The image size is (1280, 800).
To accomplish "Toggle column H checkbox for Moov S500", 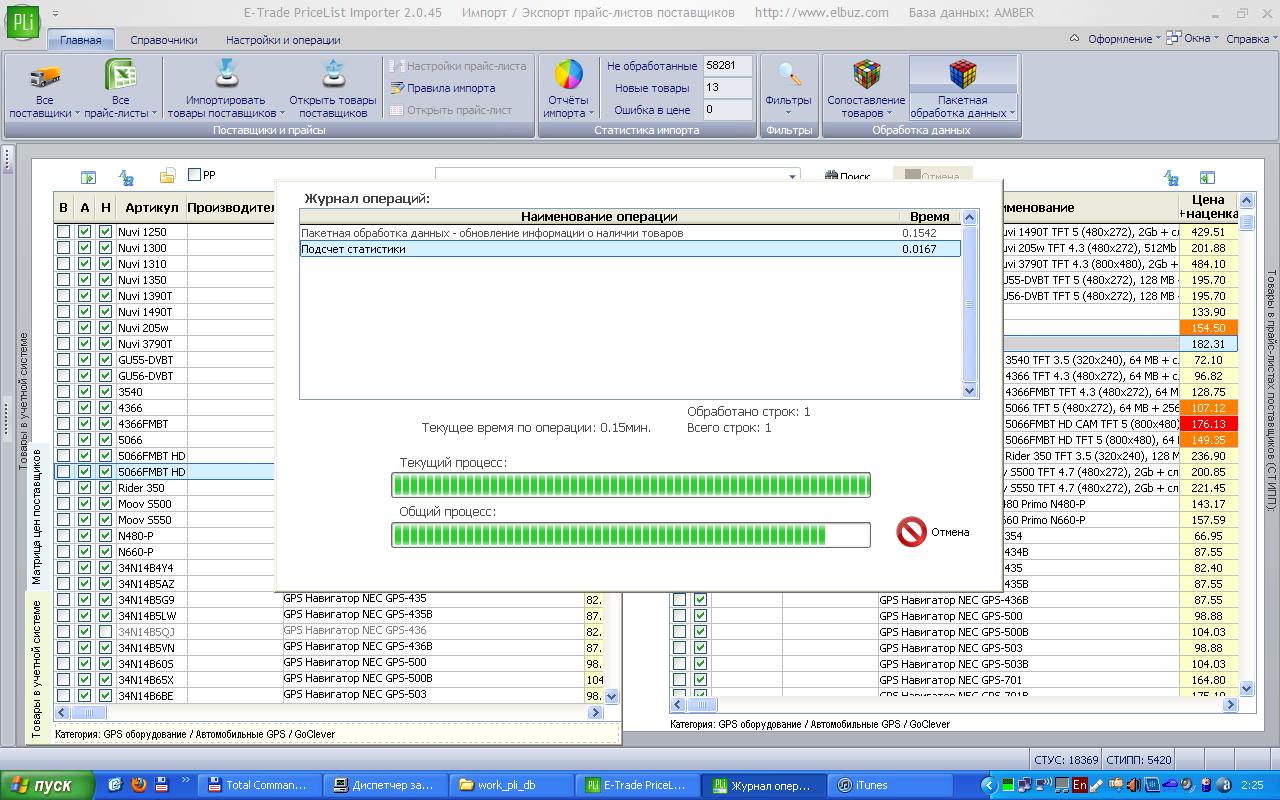I will (106, 504).
